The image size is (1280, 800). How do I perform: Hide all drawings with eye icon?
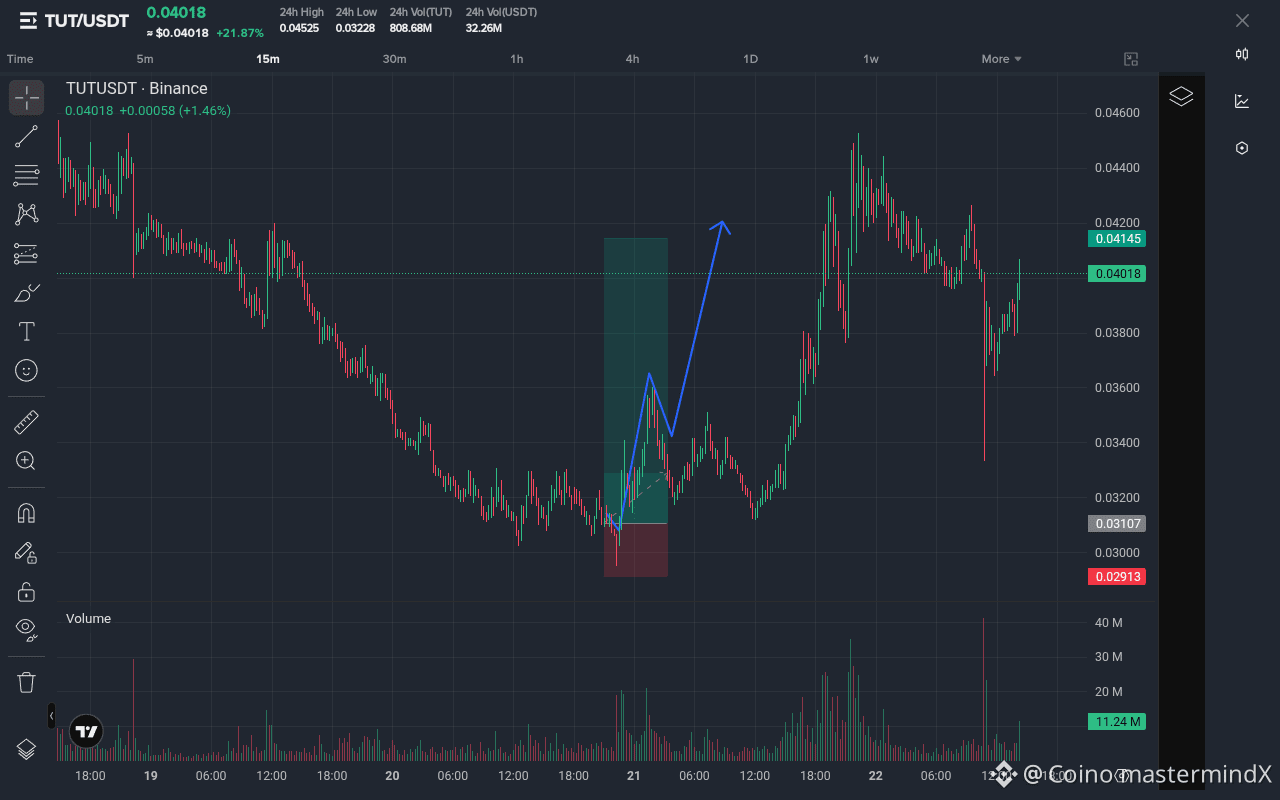pos(27,629)
